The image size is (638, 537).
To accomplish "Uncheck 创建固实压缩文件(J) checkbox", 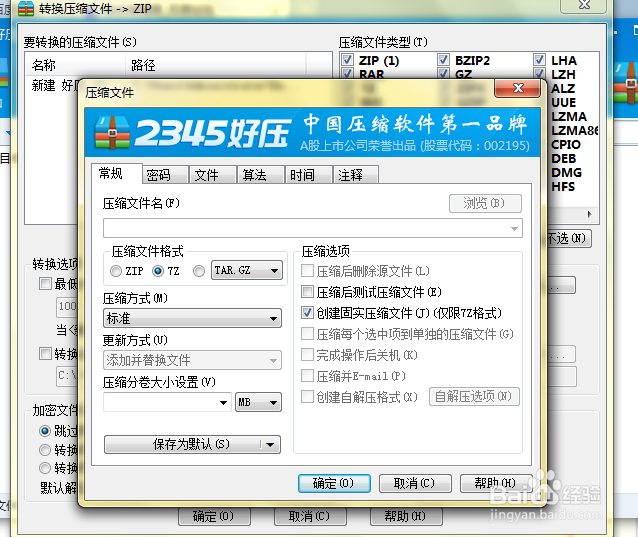I will (x=307, y=312).
